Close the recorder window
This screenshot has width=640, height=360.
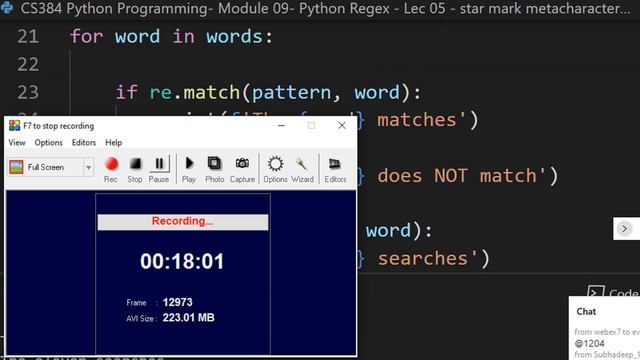(x=342, y=125)
